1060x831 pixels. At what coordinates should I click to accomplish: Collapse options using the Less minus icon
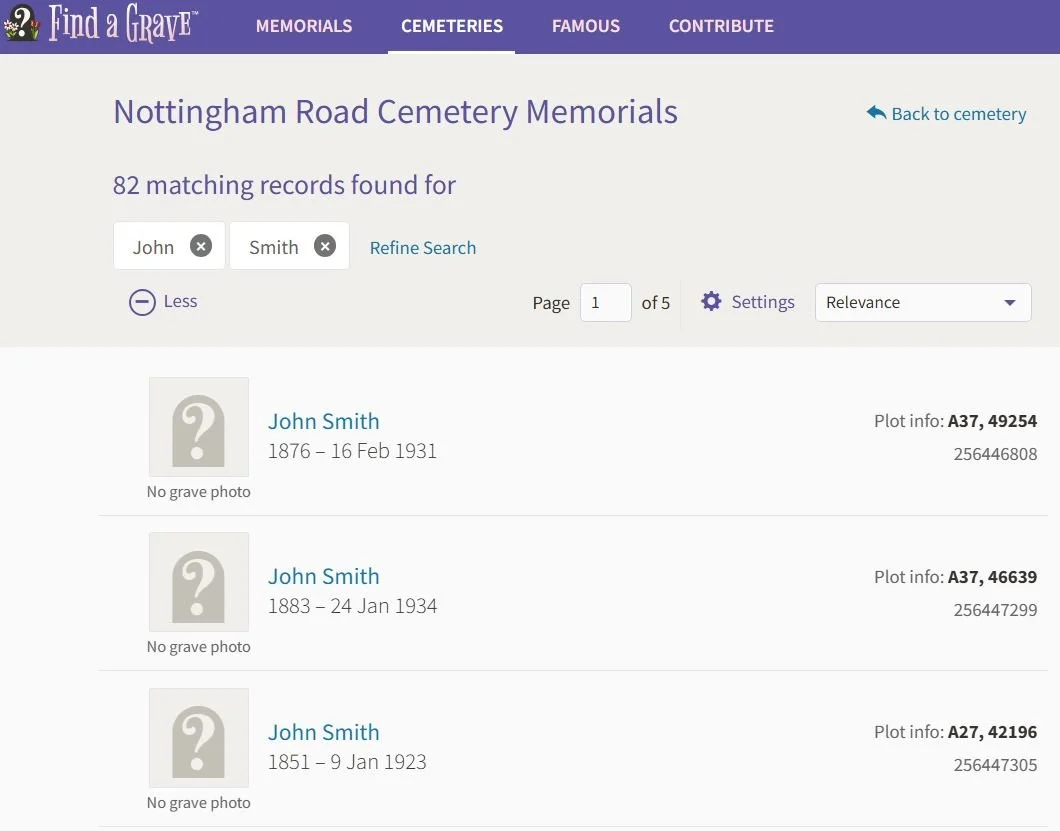[142, 302]
